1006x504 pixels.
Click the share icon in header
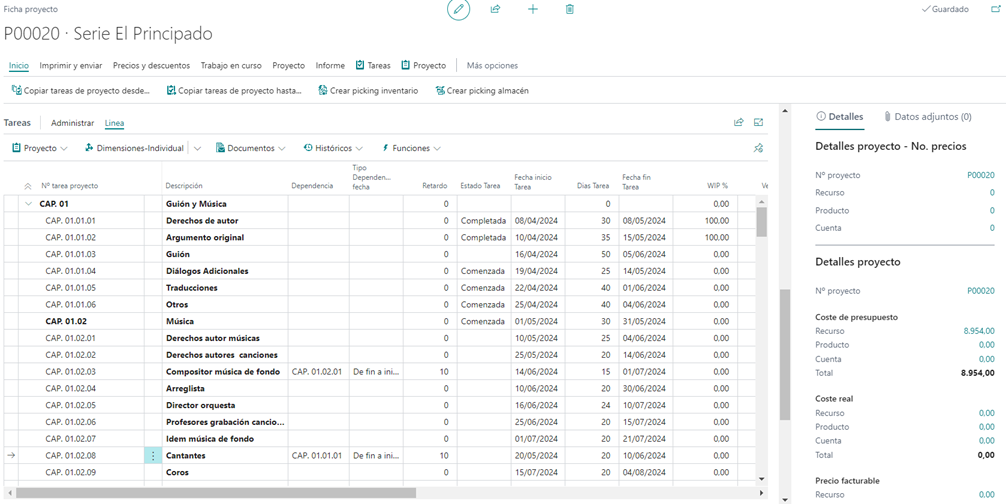(x=495, y=10)
